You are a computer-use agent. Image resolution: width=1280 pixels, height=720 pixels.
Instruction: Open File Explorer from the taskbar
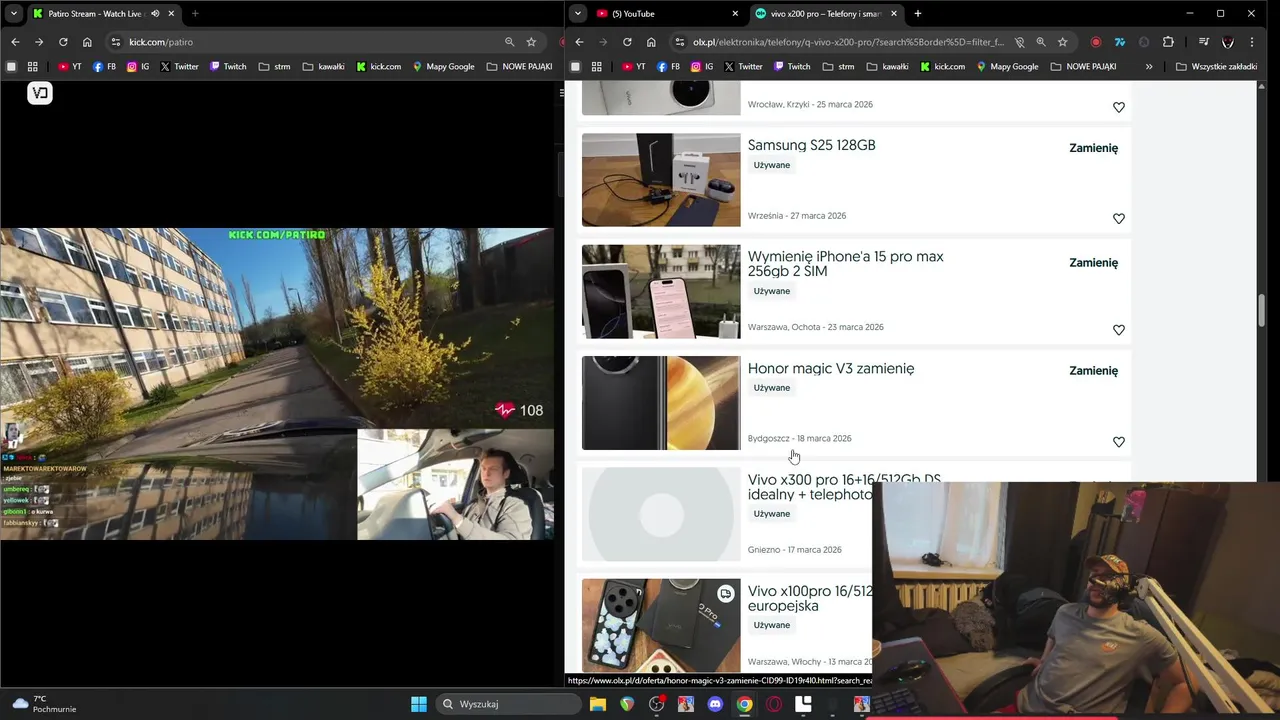(597, 704)
